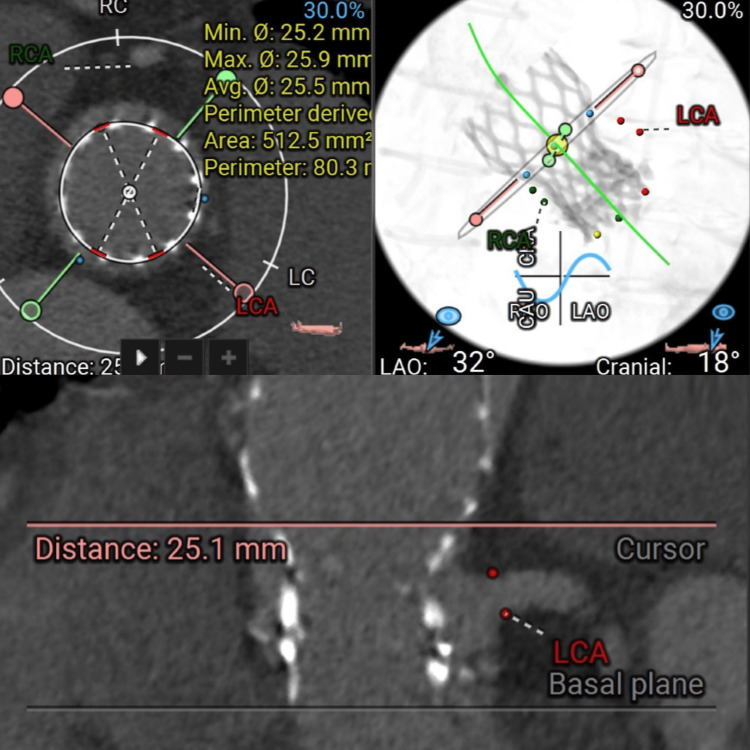Click the 'Min. Ø: 25.2 mm' measurement

point(287,33)
